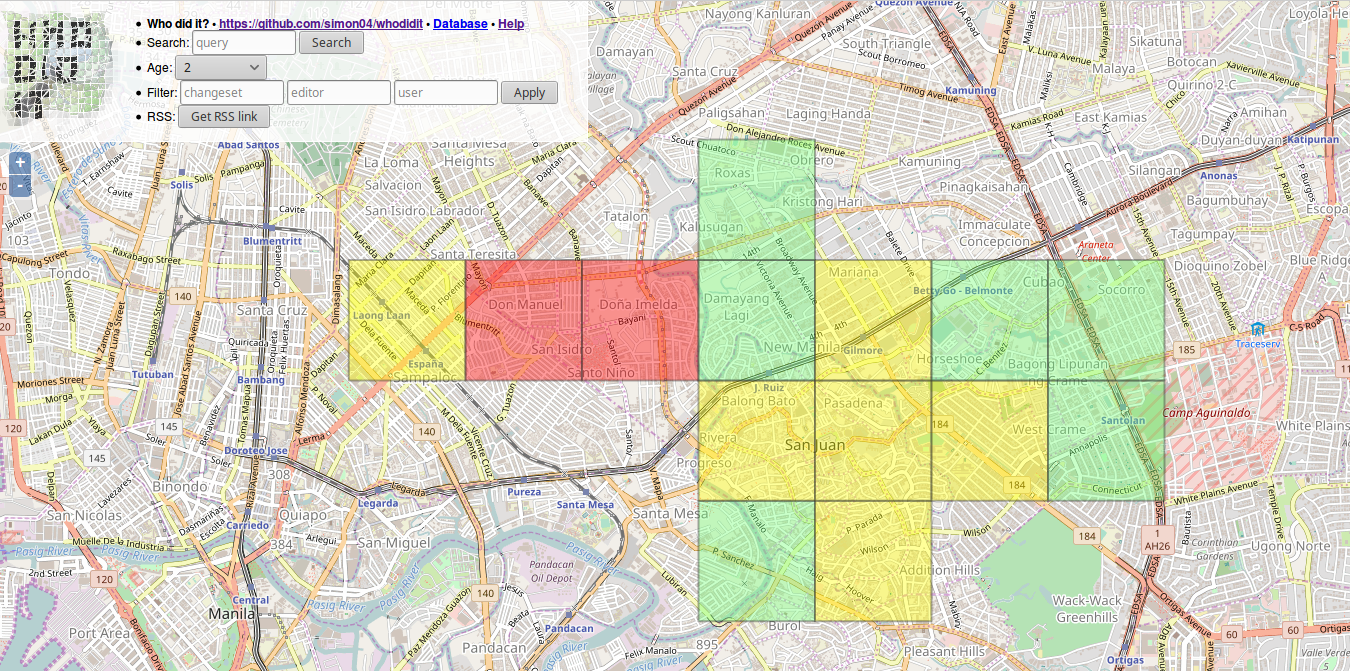Click the Traceserv marker icon on map
The height and width of the screenshot is (671, 1350).
point(1257,329)
